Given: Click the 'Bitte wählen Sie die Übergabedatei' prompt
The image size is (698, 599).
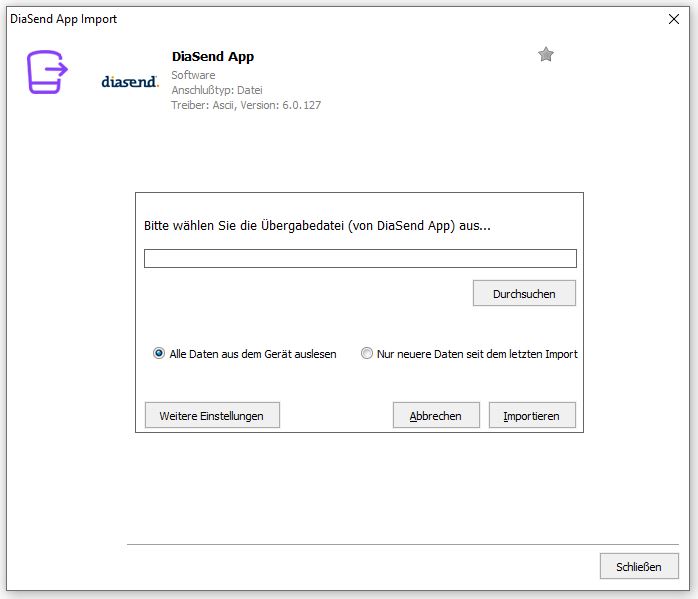Looking at the screenshot, I should click(x=317, y=226).
